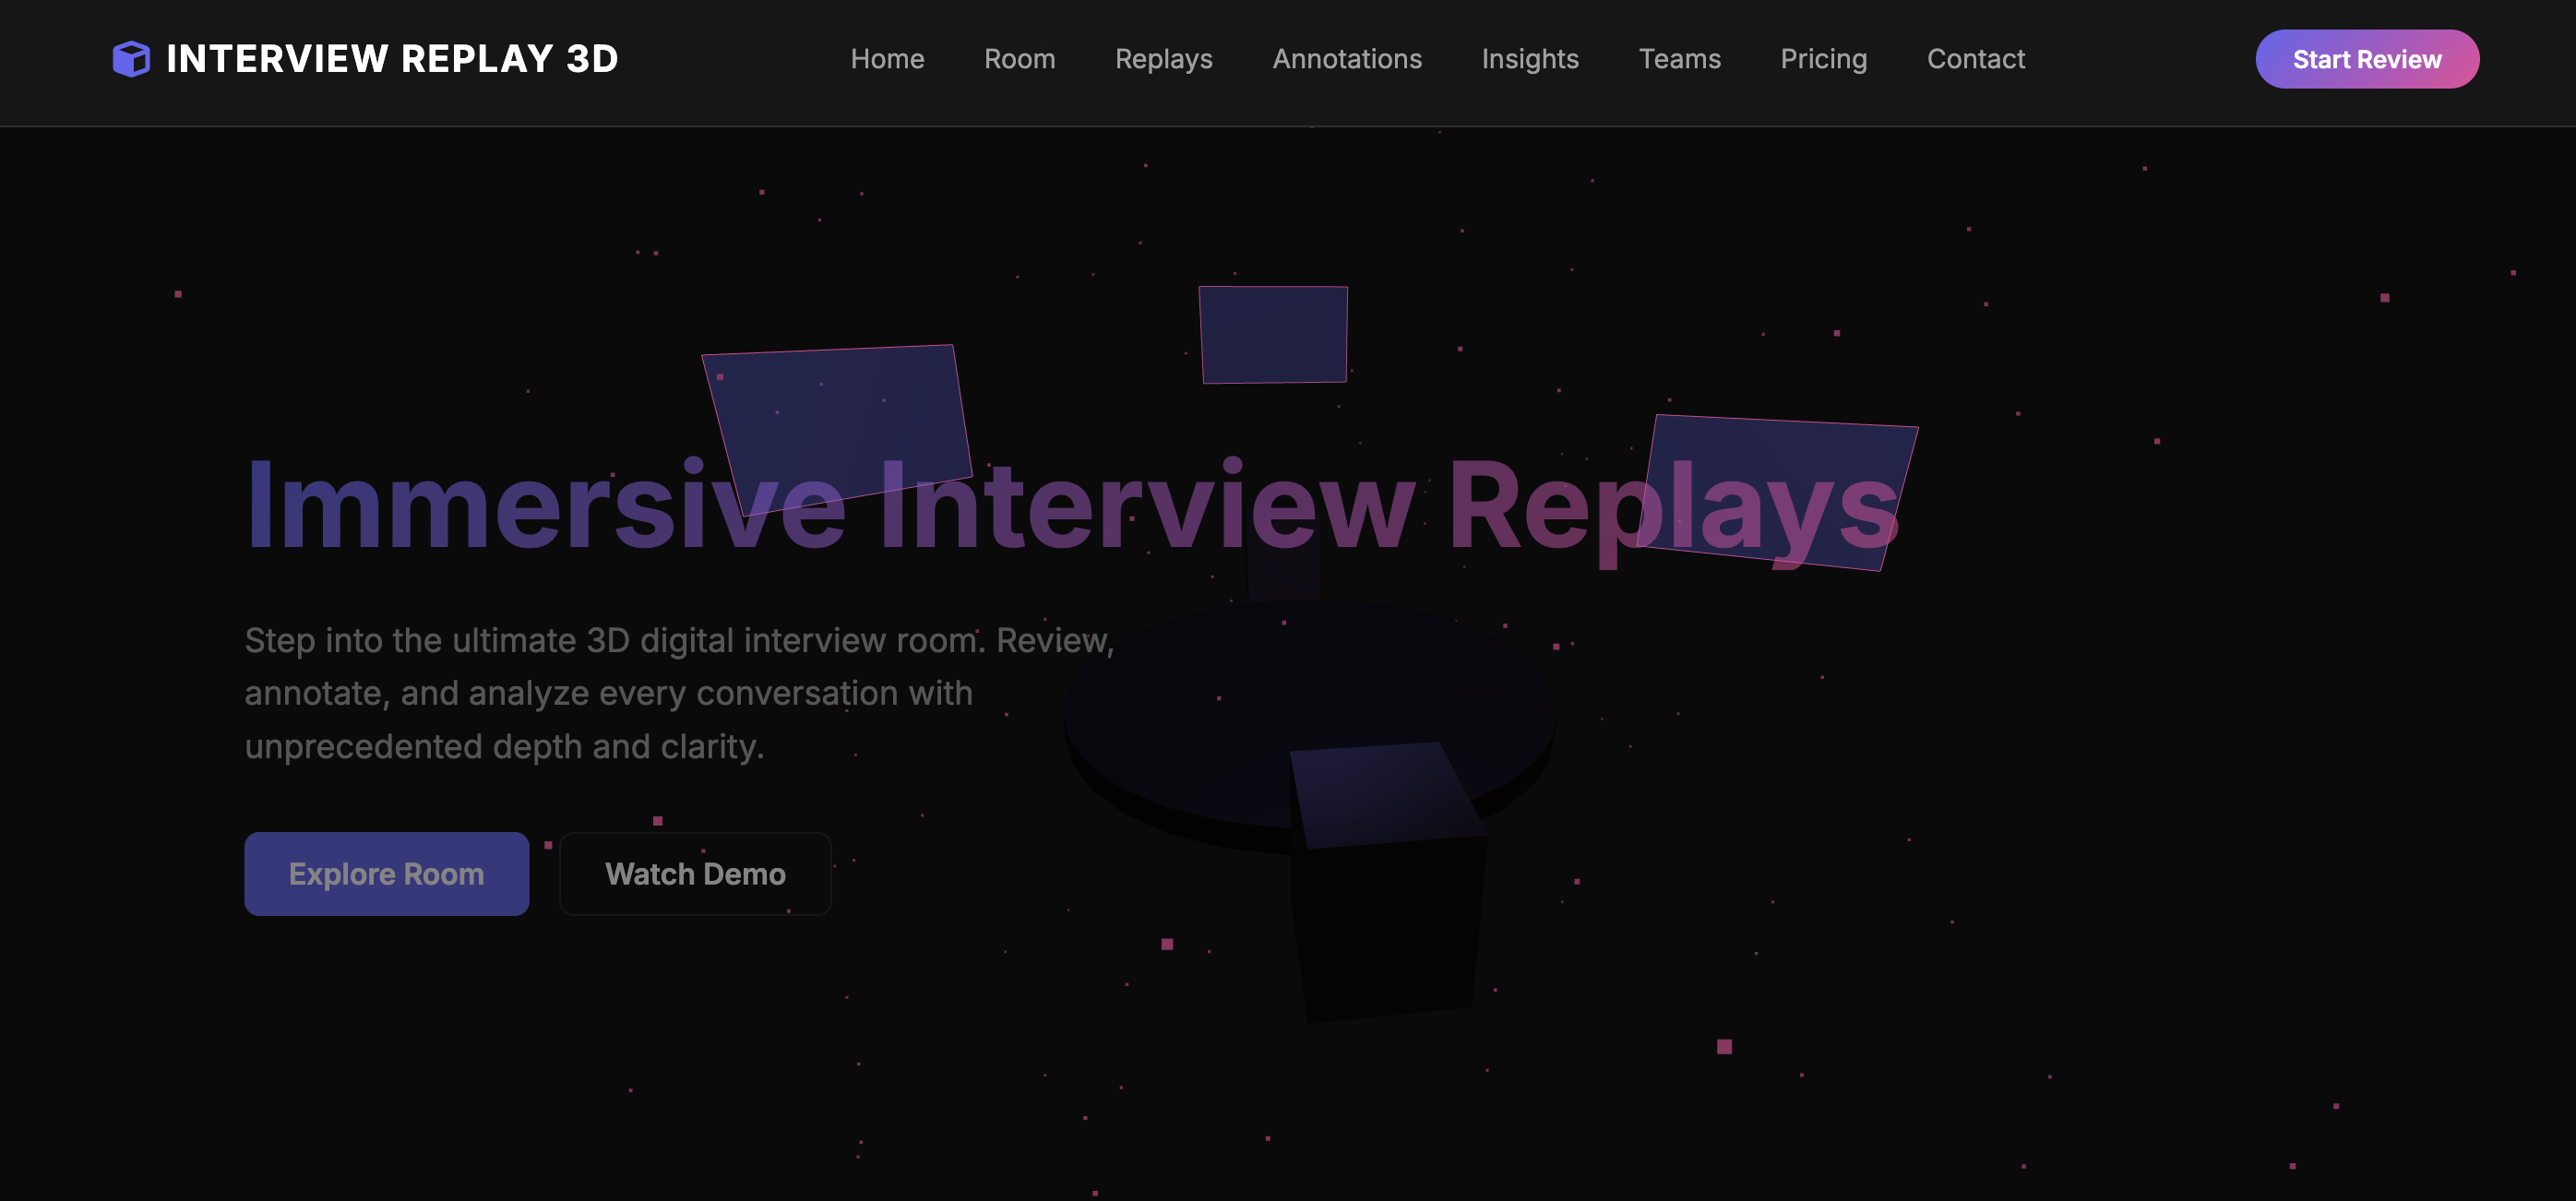Open the Replays nav link
Image resolution: width=2576 pixels, height=1201 pixels.
1163,59
